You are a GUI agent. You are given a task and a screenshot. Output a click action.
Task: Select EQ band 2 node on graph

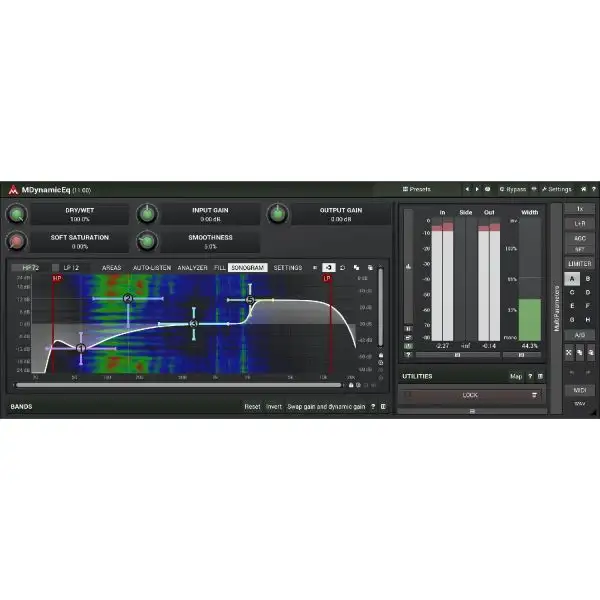pos(128,299)
